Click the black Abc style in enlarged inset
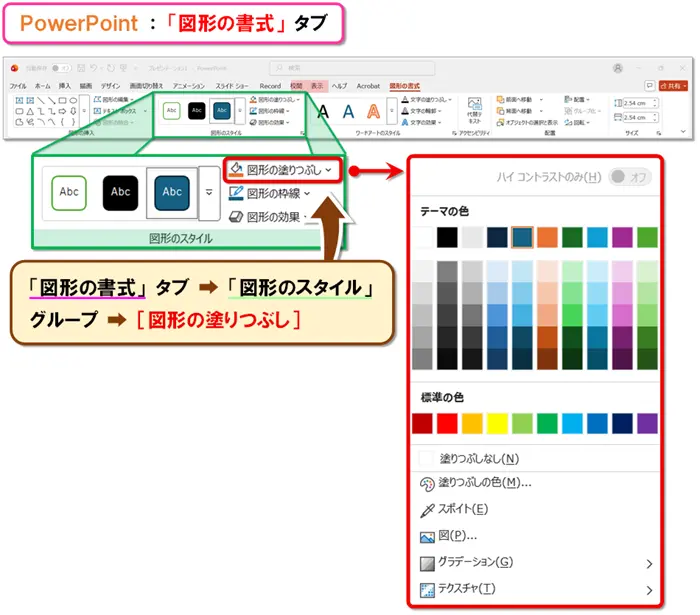This screenshot has width=700, height=615. click(x=121, y=193)
